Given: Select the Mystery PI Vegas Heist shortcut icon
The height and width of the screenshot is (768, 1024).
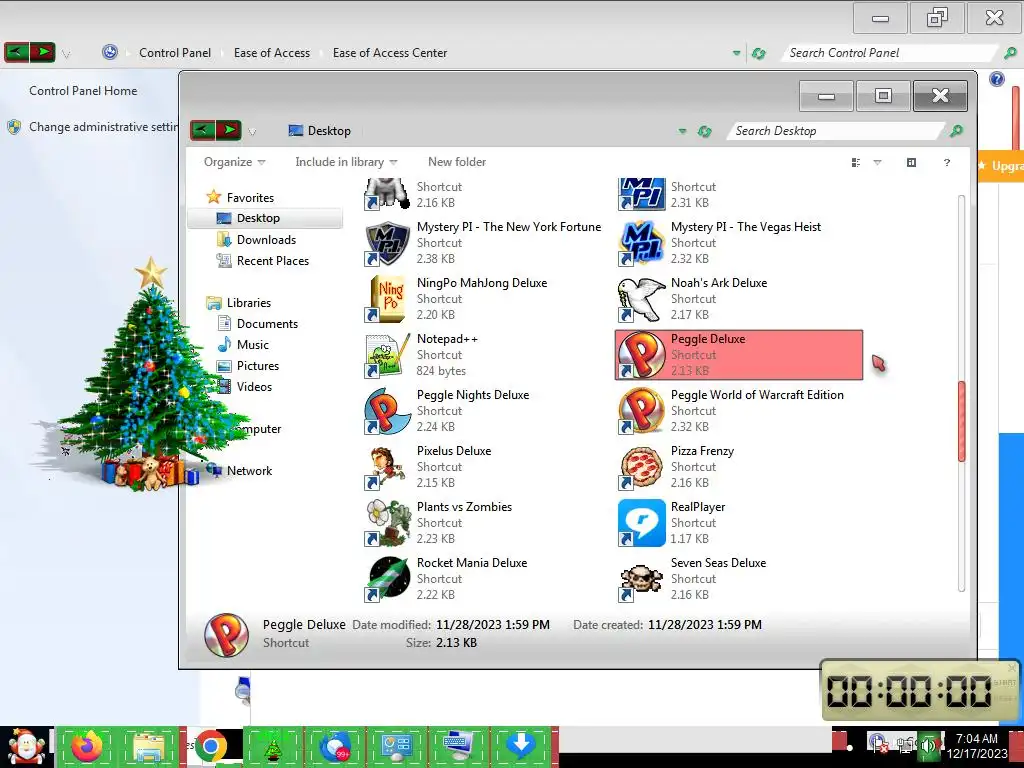Looking at the screenshot, I should [641, 243].
